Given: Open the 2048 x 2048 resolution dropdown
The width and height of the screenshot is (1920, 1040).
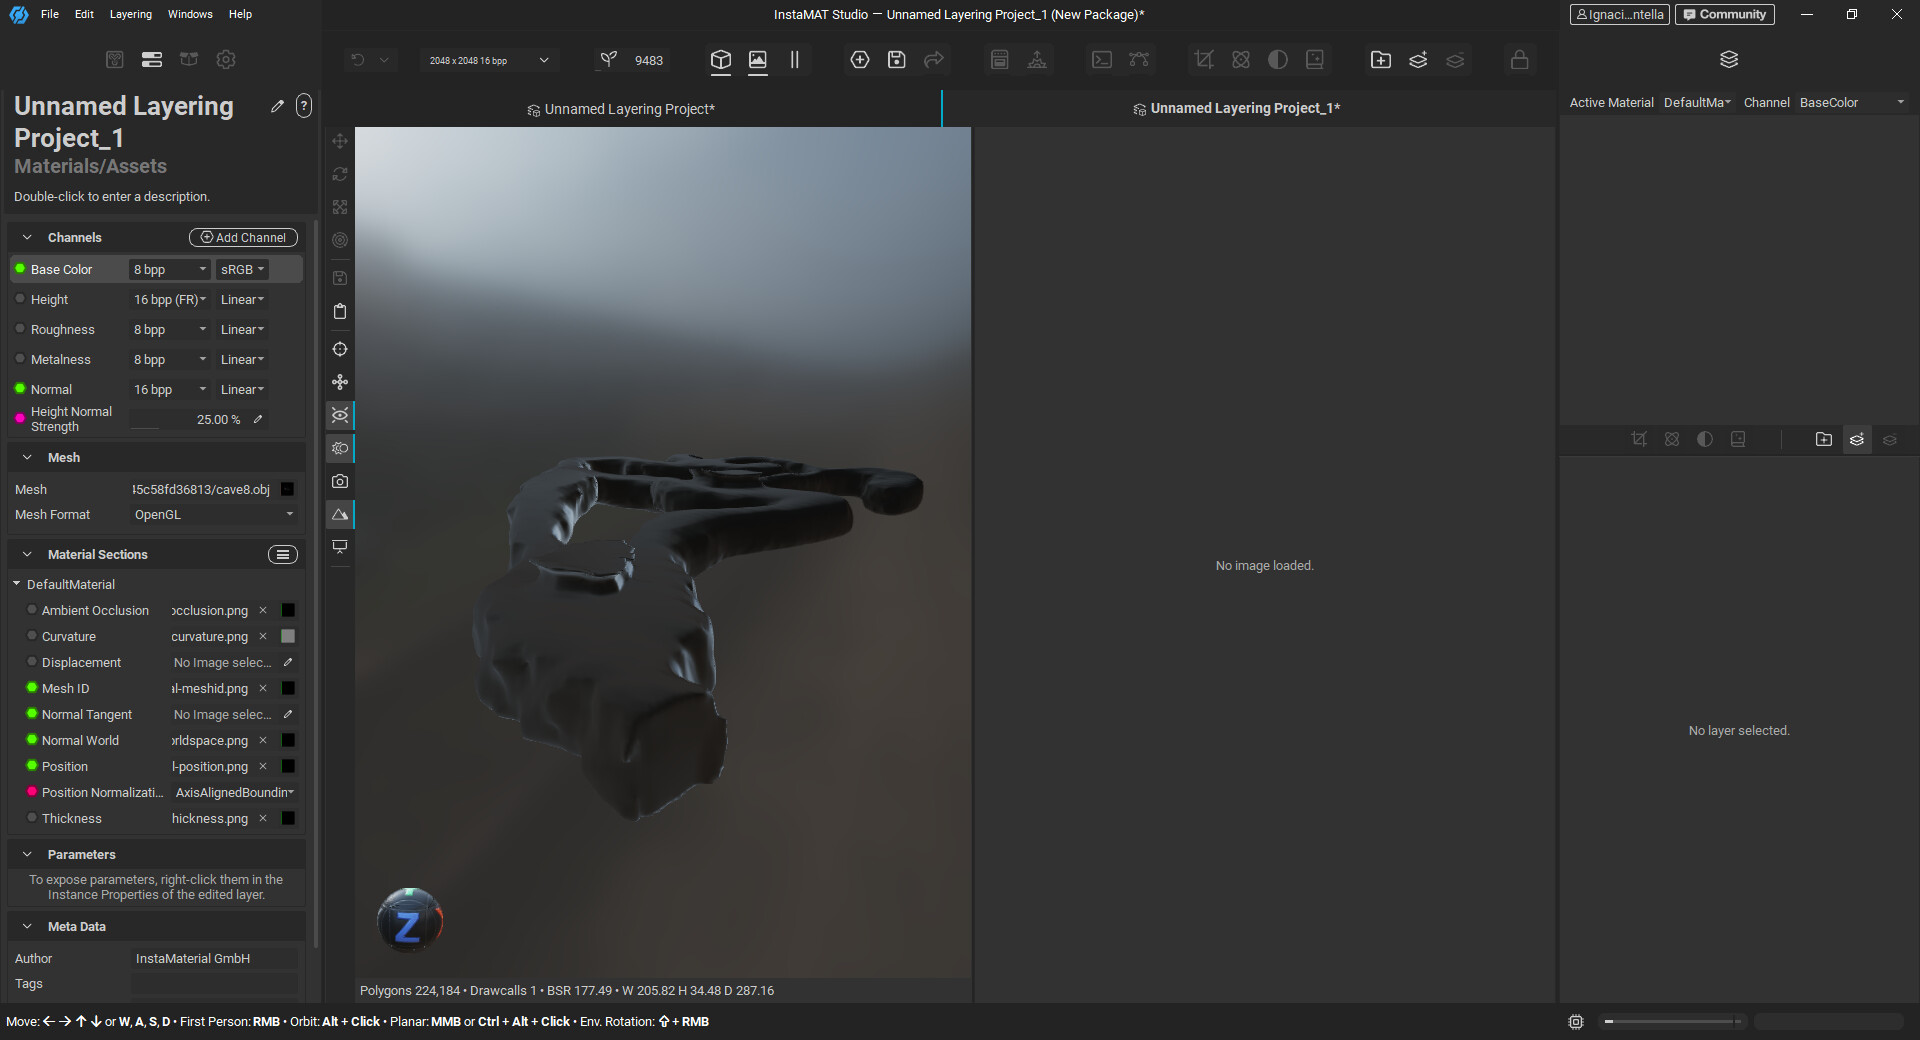Looking at the screenshot, I should click(x=489, y=60).
